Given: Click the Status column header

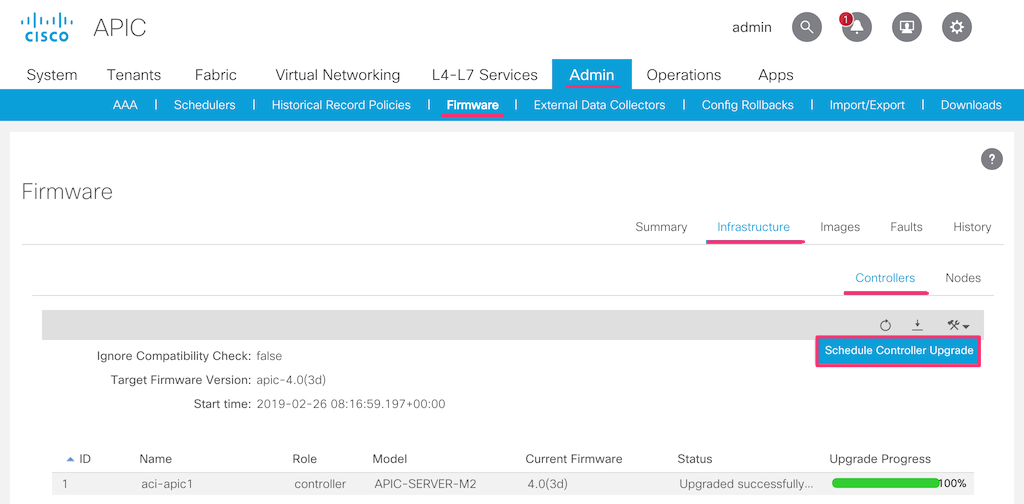Looking at the screenshot, I should click(695, 459).
